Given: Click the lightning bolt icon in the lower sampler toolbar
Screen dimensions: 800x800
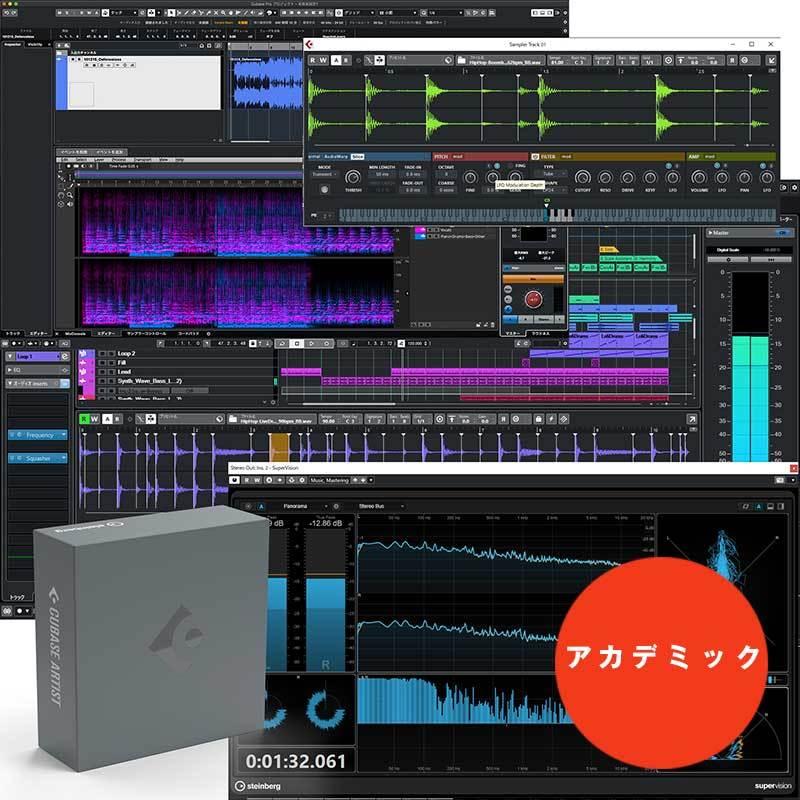Looking at the screenshot, I should coord(551,419).
